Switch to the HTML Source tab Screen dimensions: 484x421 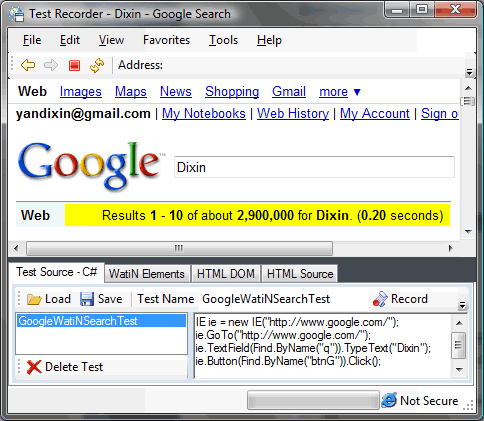point(300,274)
